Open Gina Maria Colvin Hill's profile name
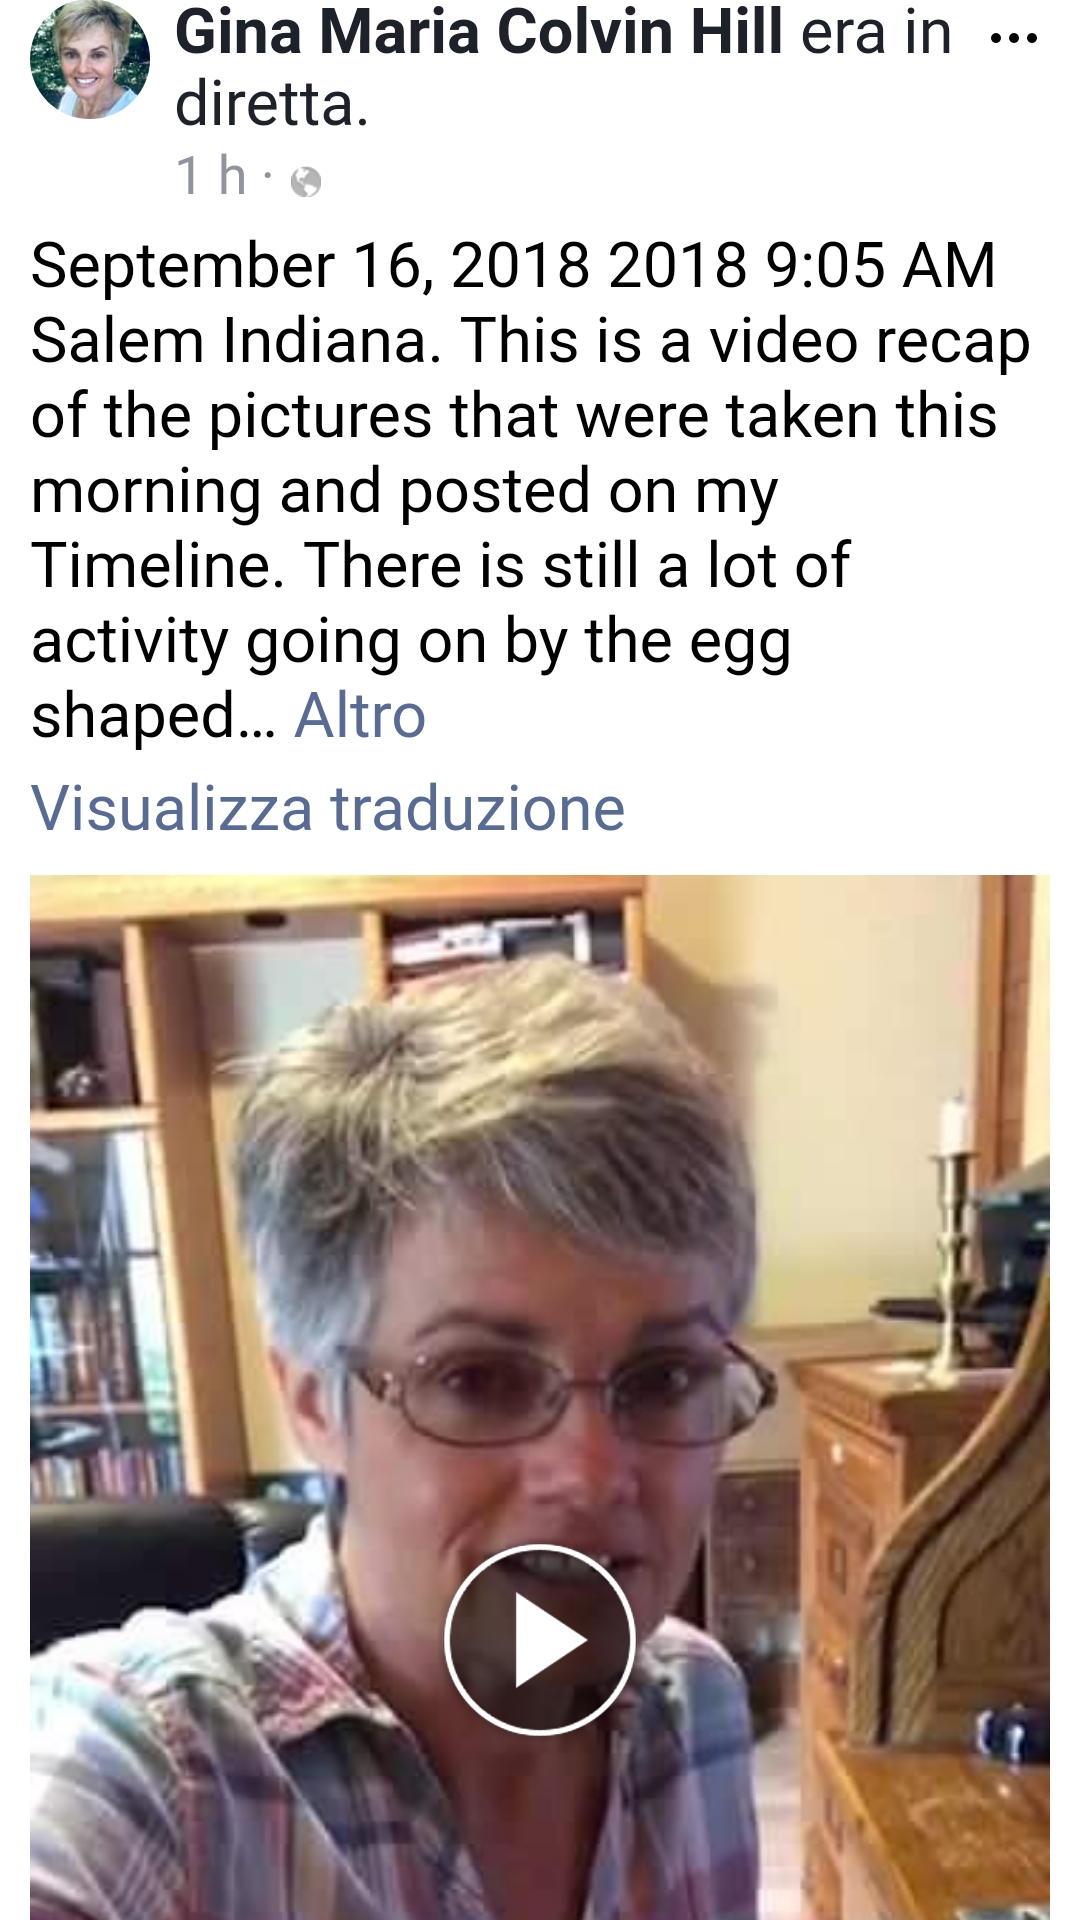Screen dimensions: 1080x1920 [x=478, y=32]
